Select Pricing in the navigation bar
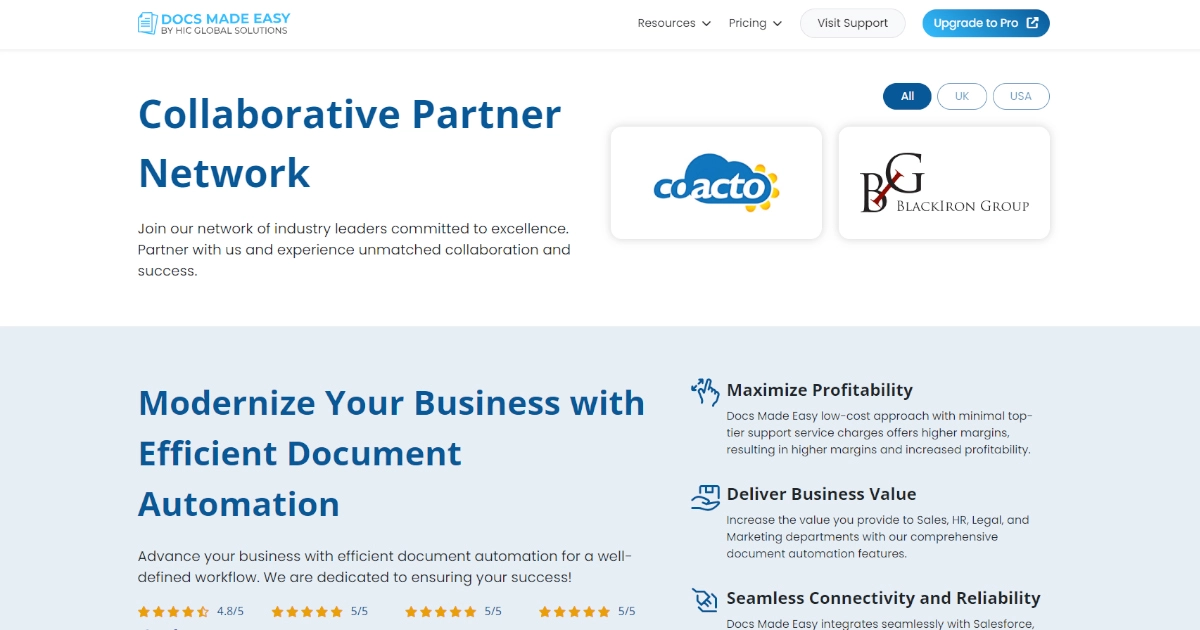1200x630 pixels. click(748, 22)
